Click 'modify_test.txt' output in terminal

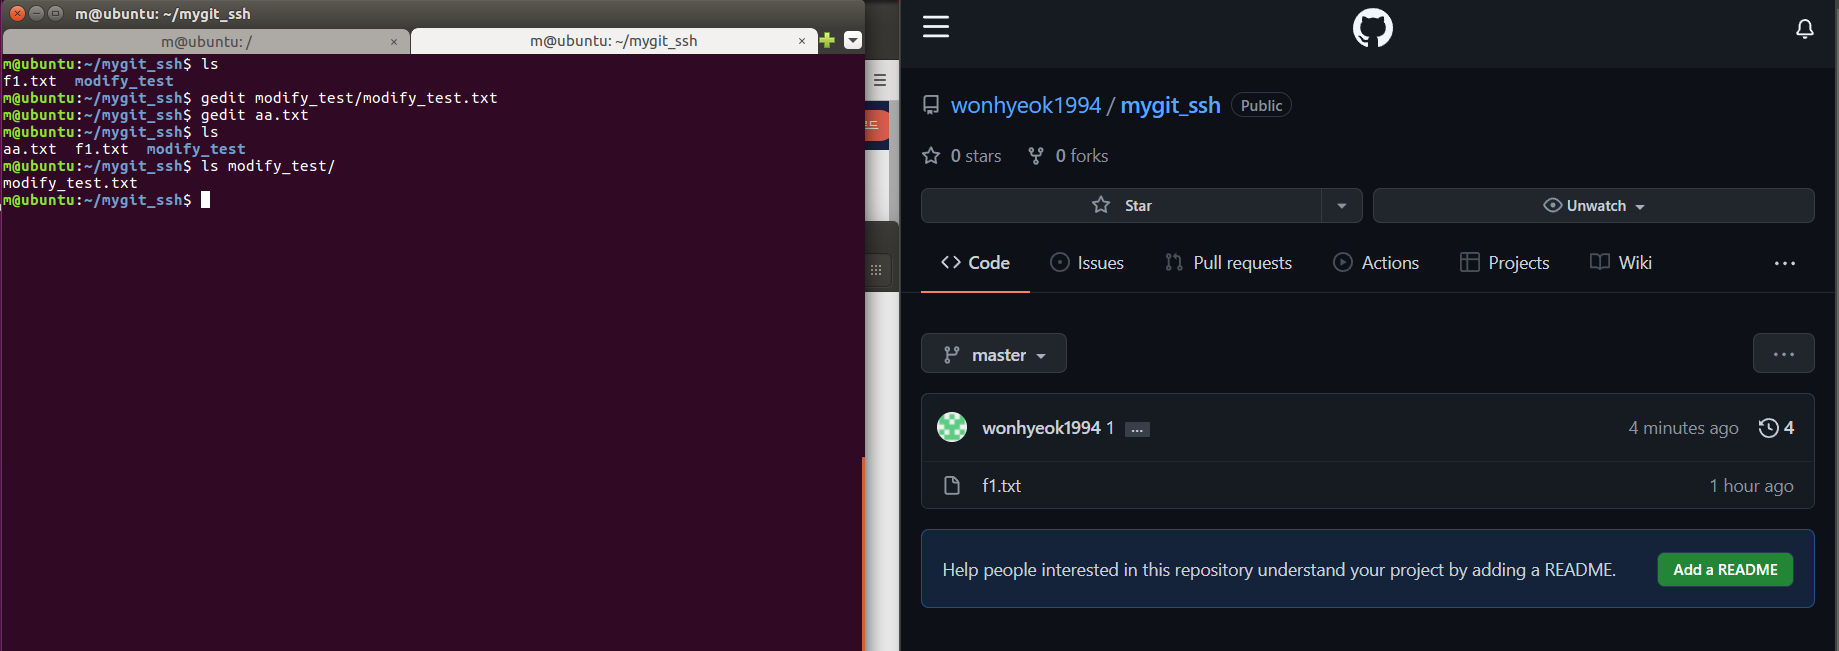click(70, 183)
